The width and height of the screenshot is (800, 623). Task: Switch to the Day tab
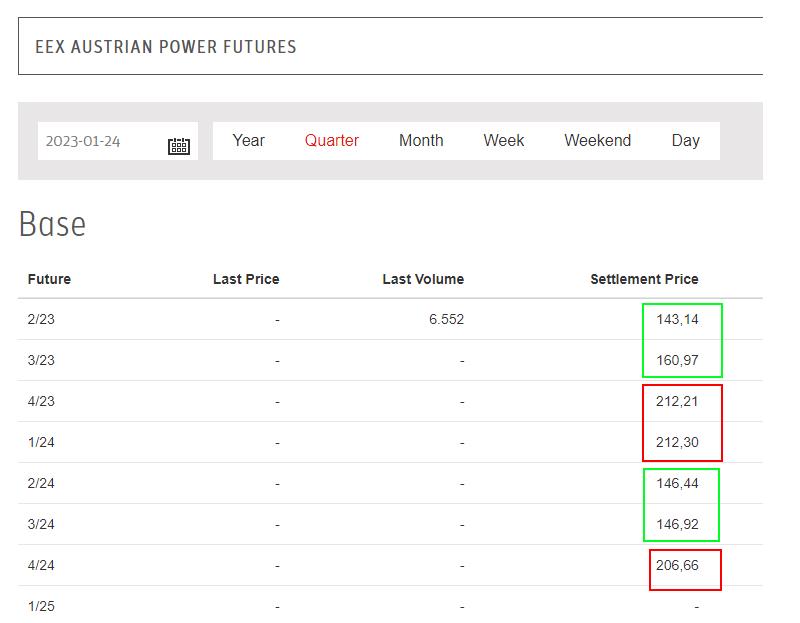click(x=685, y=140)
